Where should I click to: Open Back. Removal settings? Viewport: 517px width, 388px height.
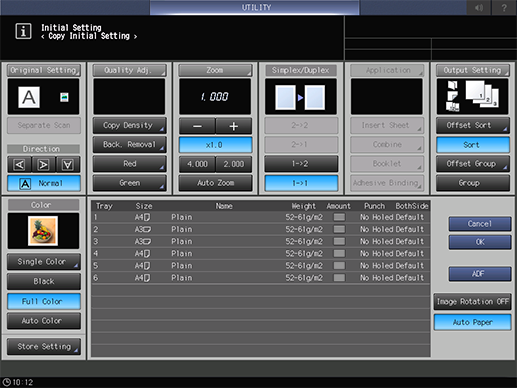point(129,144)
